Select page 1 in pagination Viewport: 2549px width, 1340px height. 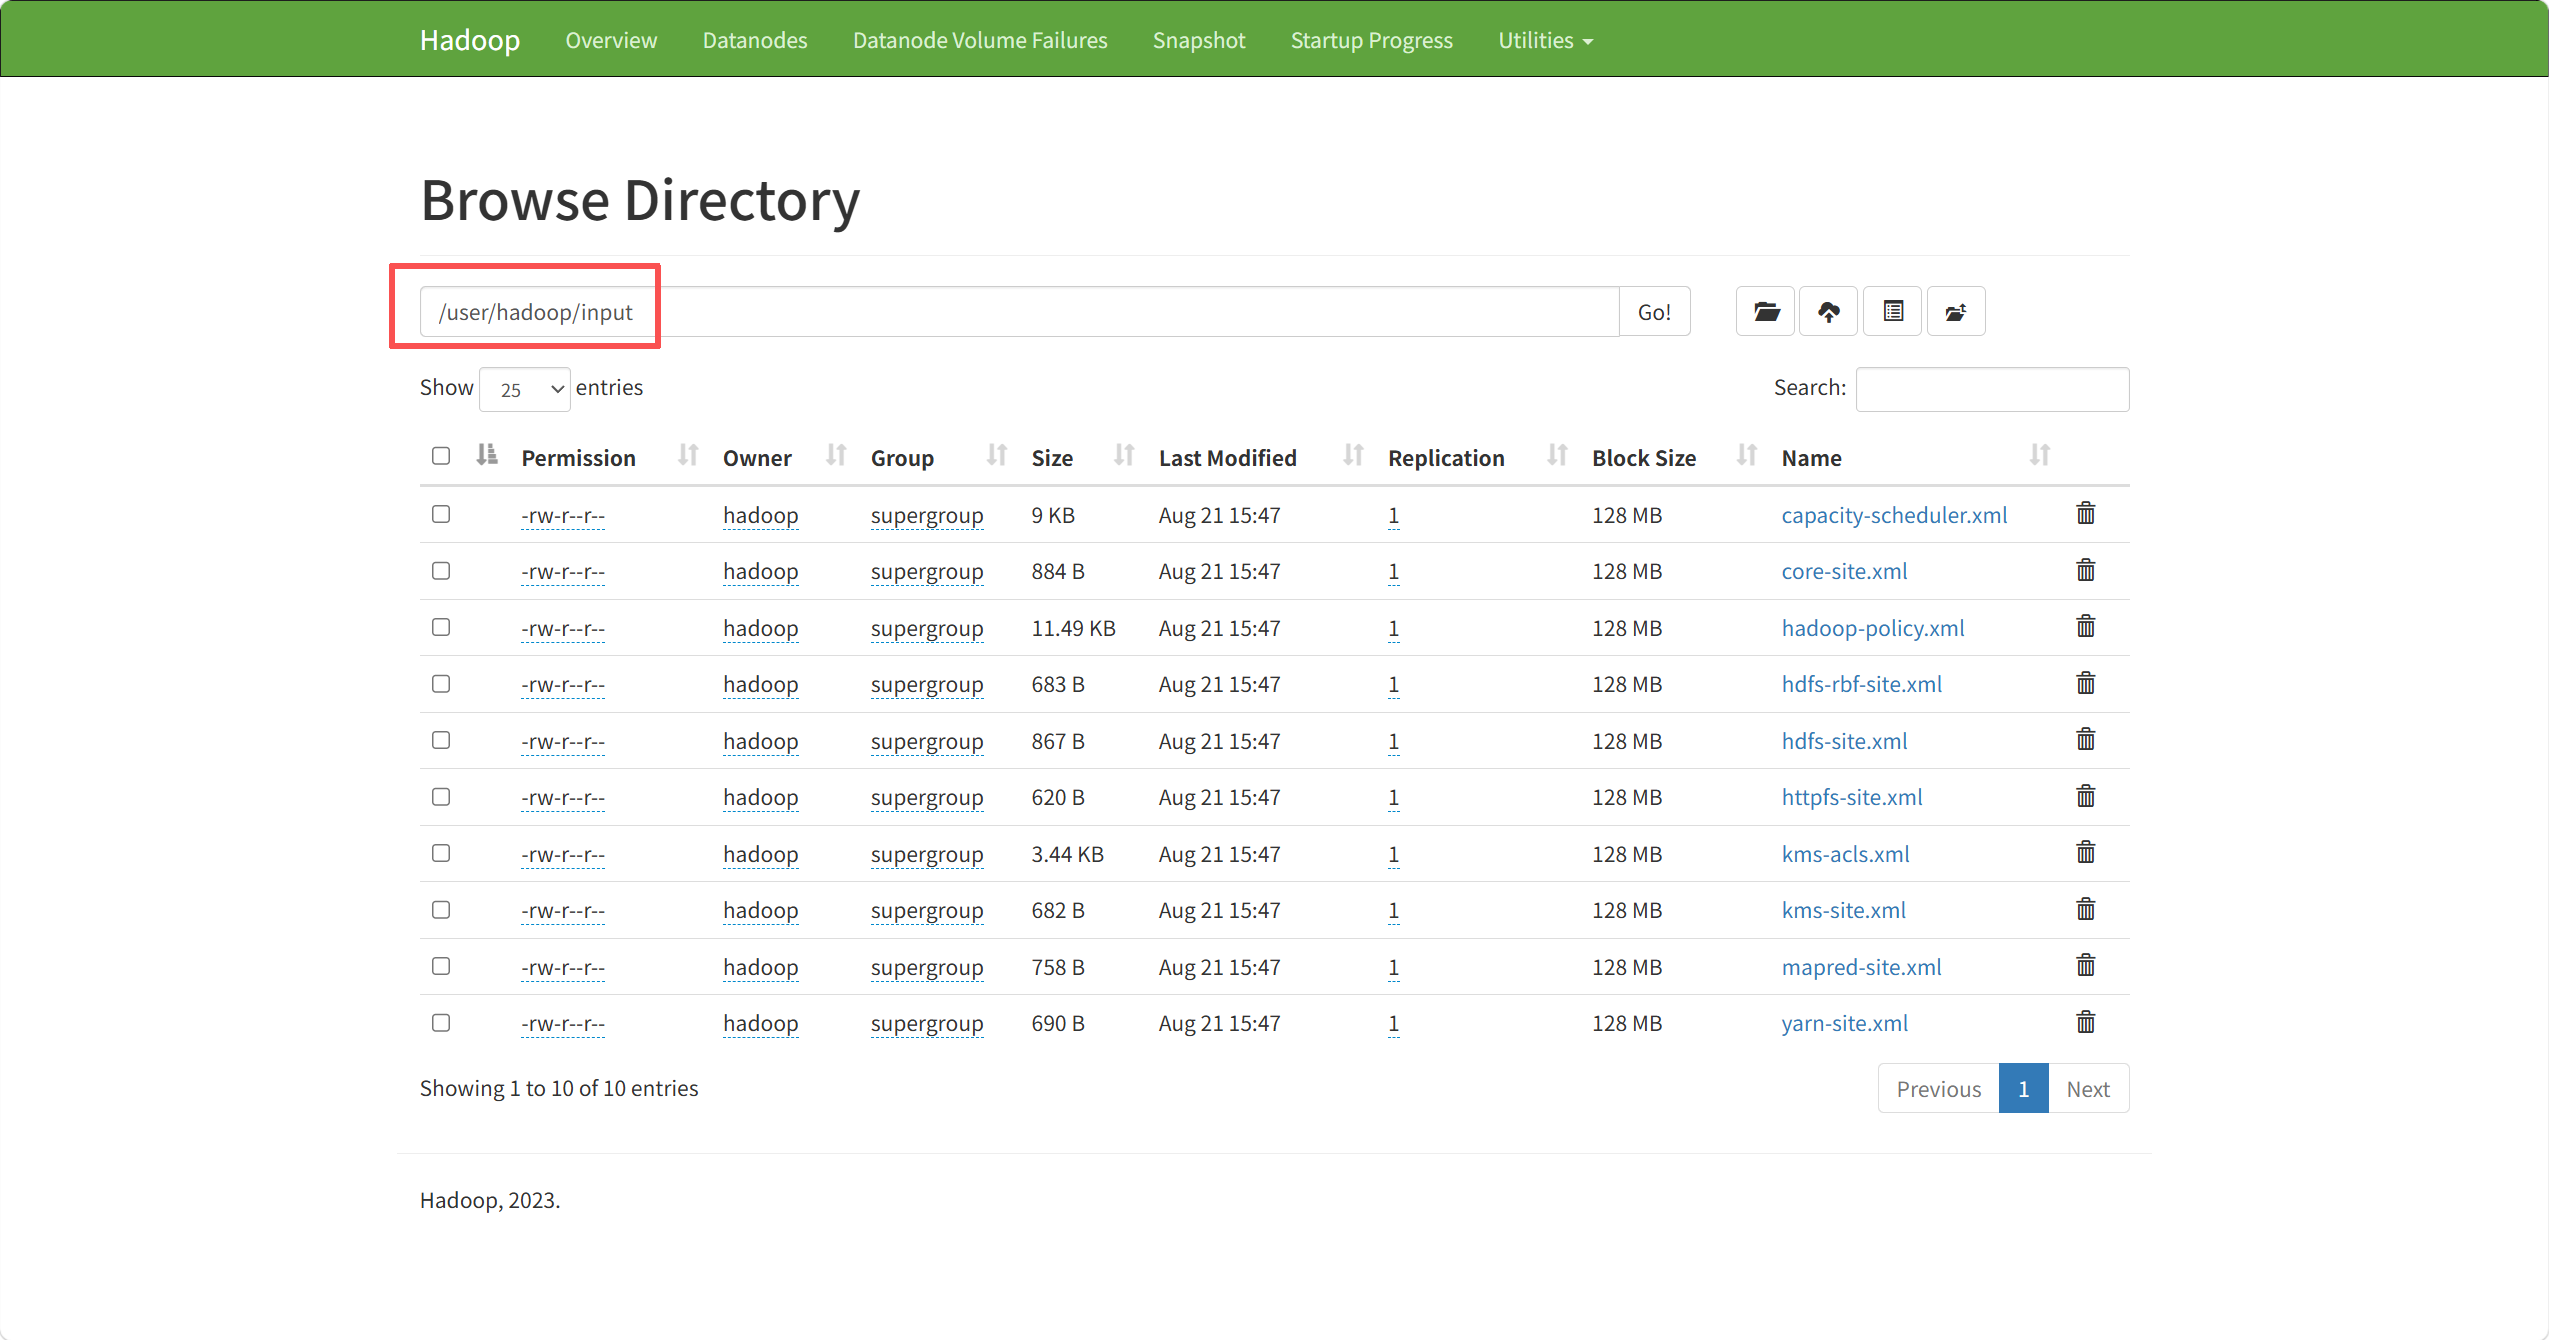tap(2023, 1089)
